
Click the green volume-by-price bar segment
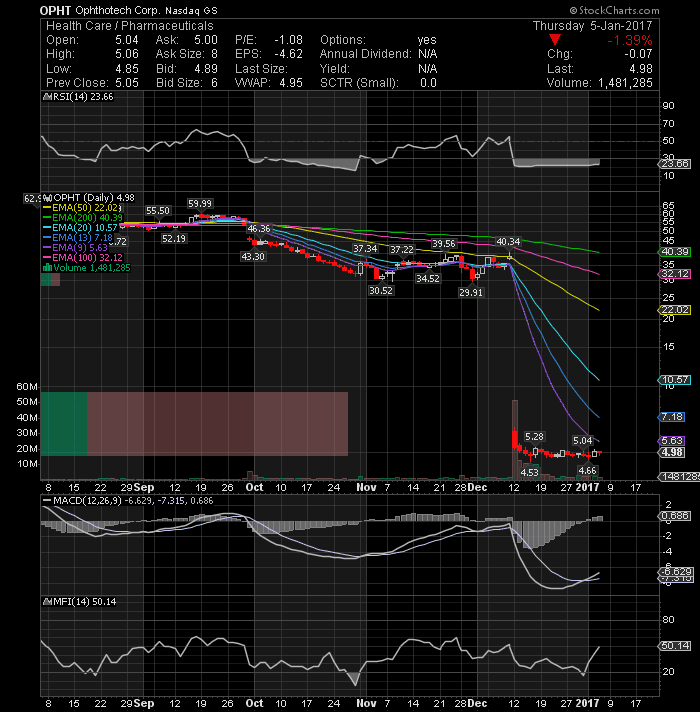64,424
